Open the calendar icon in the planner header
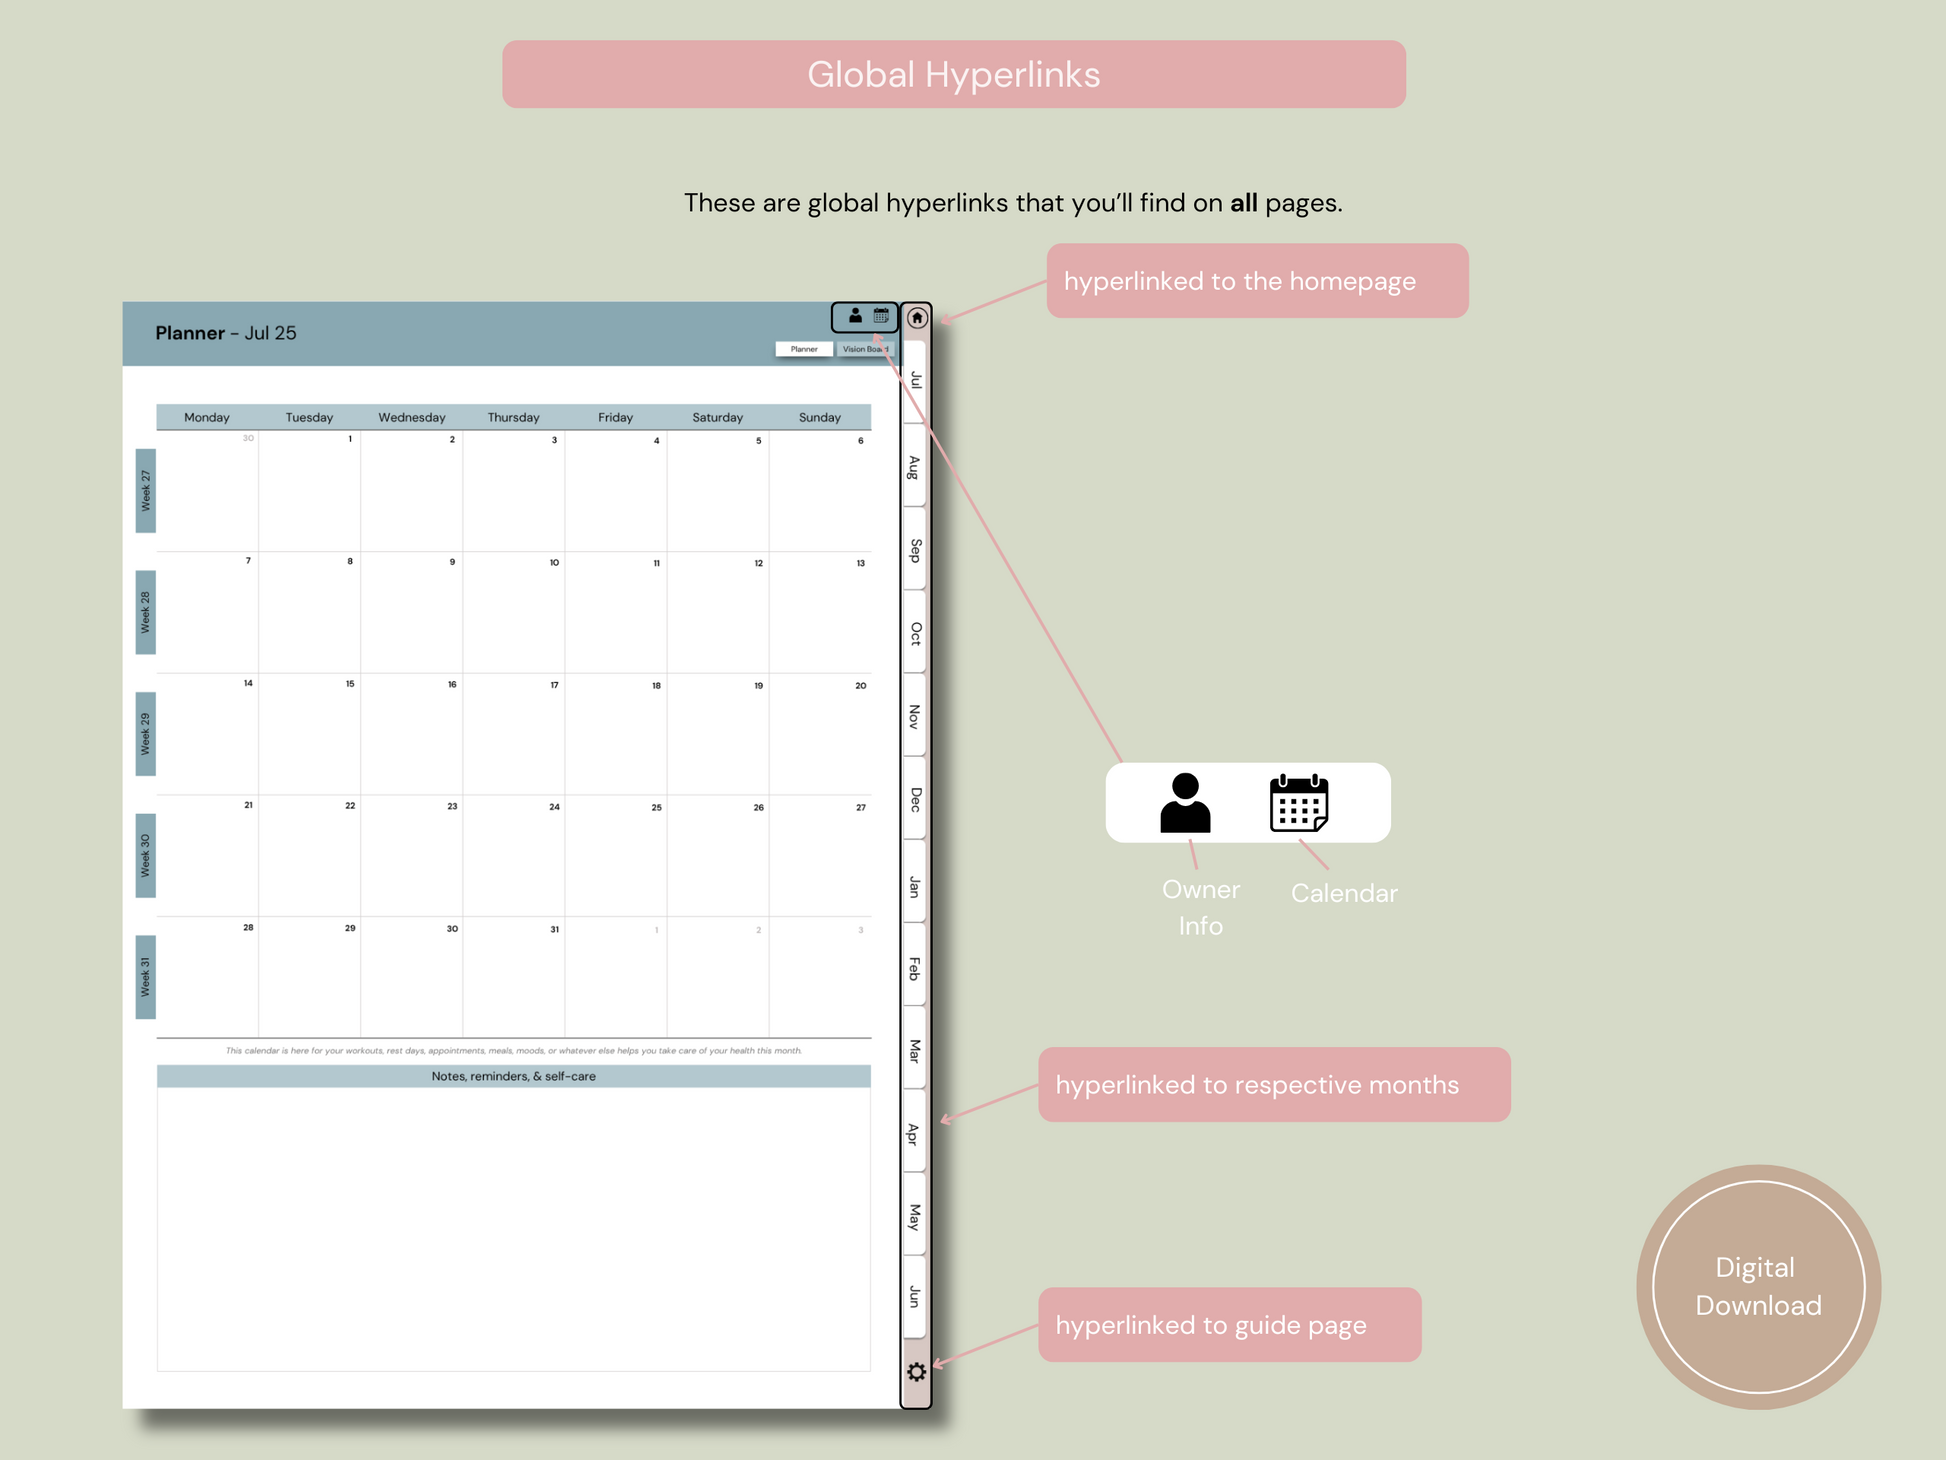1946x1460 pixels. [x=880, y=316]
